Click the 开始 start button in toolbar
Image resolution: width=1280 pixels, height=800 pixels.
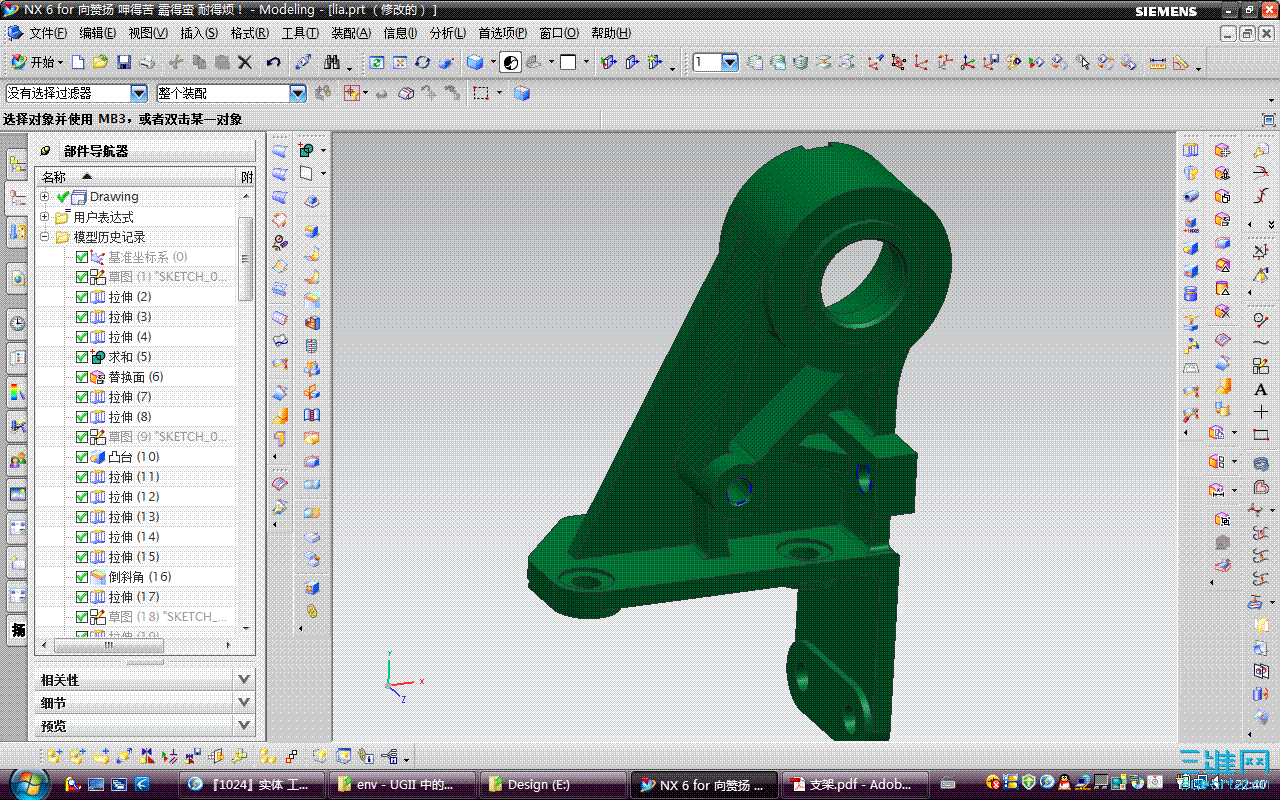pyautogui.click(x=36, y=62)
